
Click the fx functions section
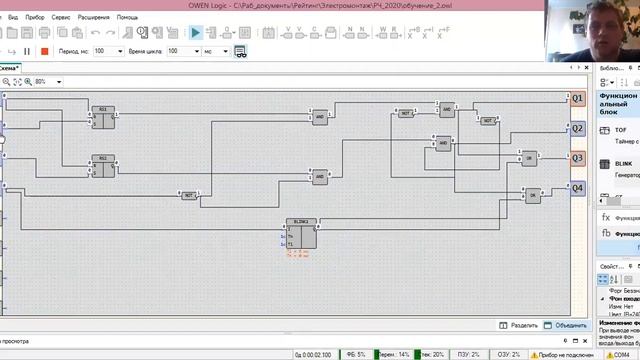(x=618, y=218)
